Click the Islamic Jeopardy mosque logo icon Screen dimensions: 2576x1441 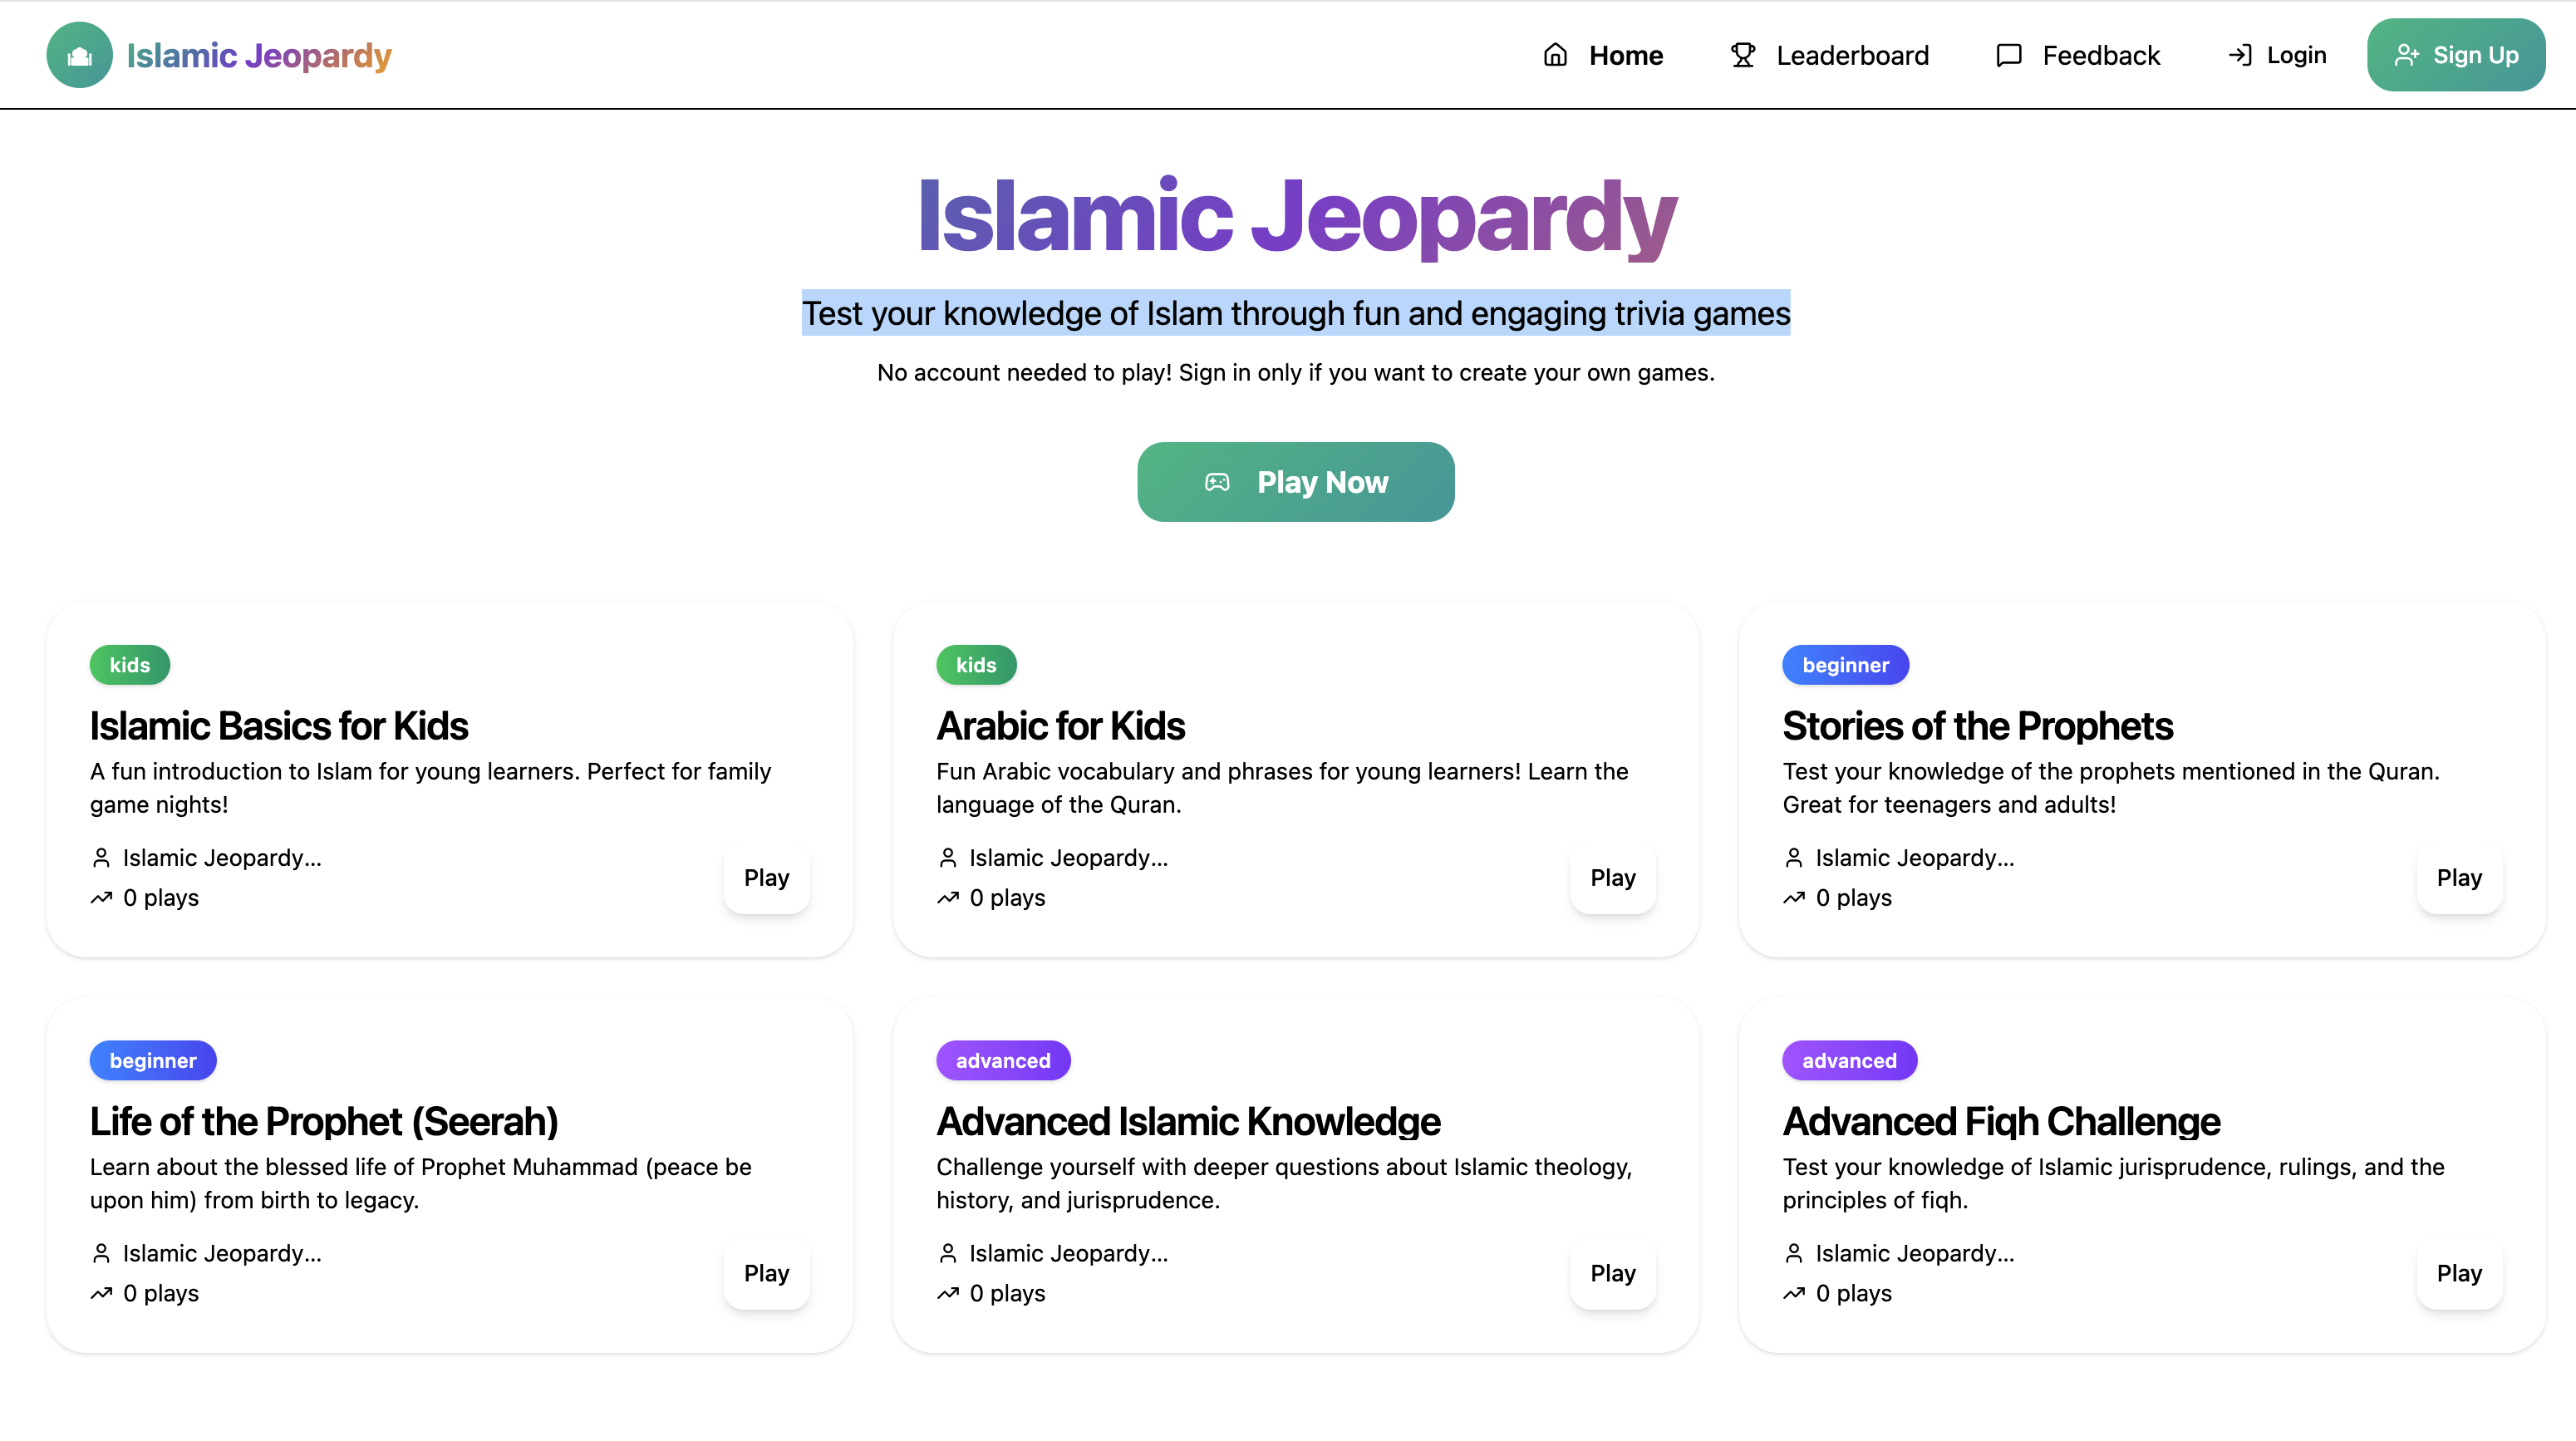[78, 55]
